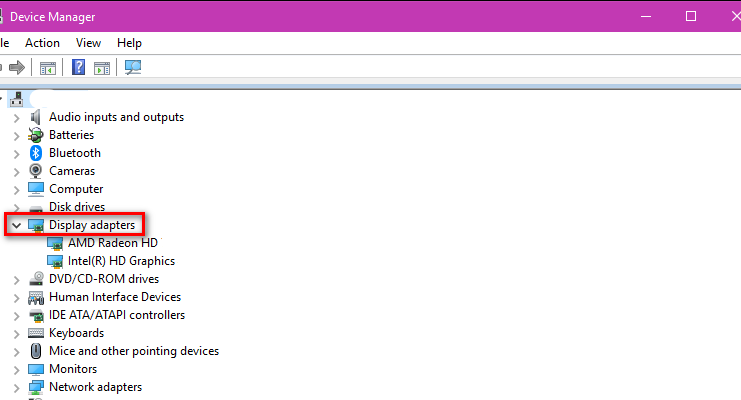
Task: Click the AMD Radeon HD device icon
Action: point(55,243)
